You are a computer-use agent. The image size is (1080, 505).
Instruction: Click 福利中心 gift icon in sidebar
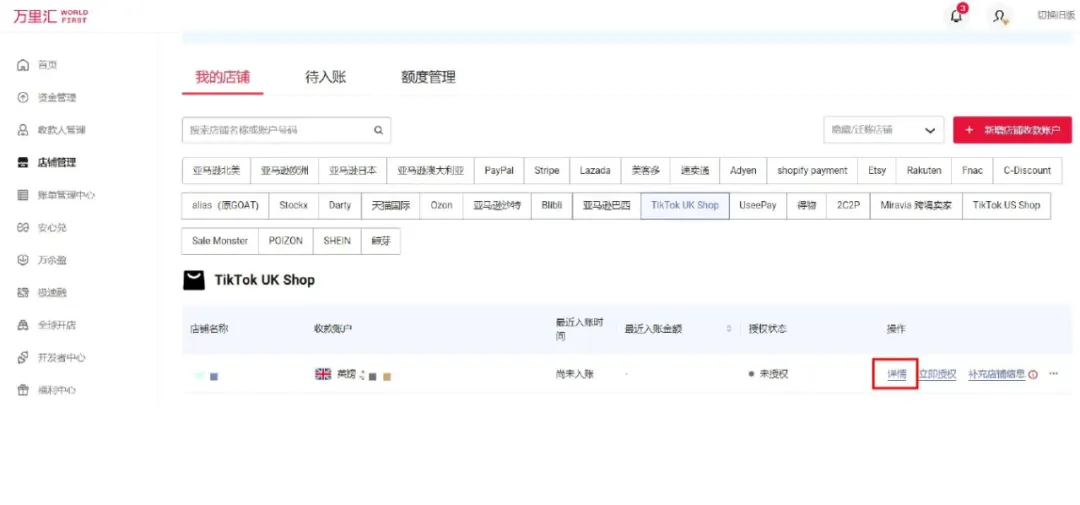[23, 390]
